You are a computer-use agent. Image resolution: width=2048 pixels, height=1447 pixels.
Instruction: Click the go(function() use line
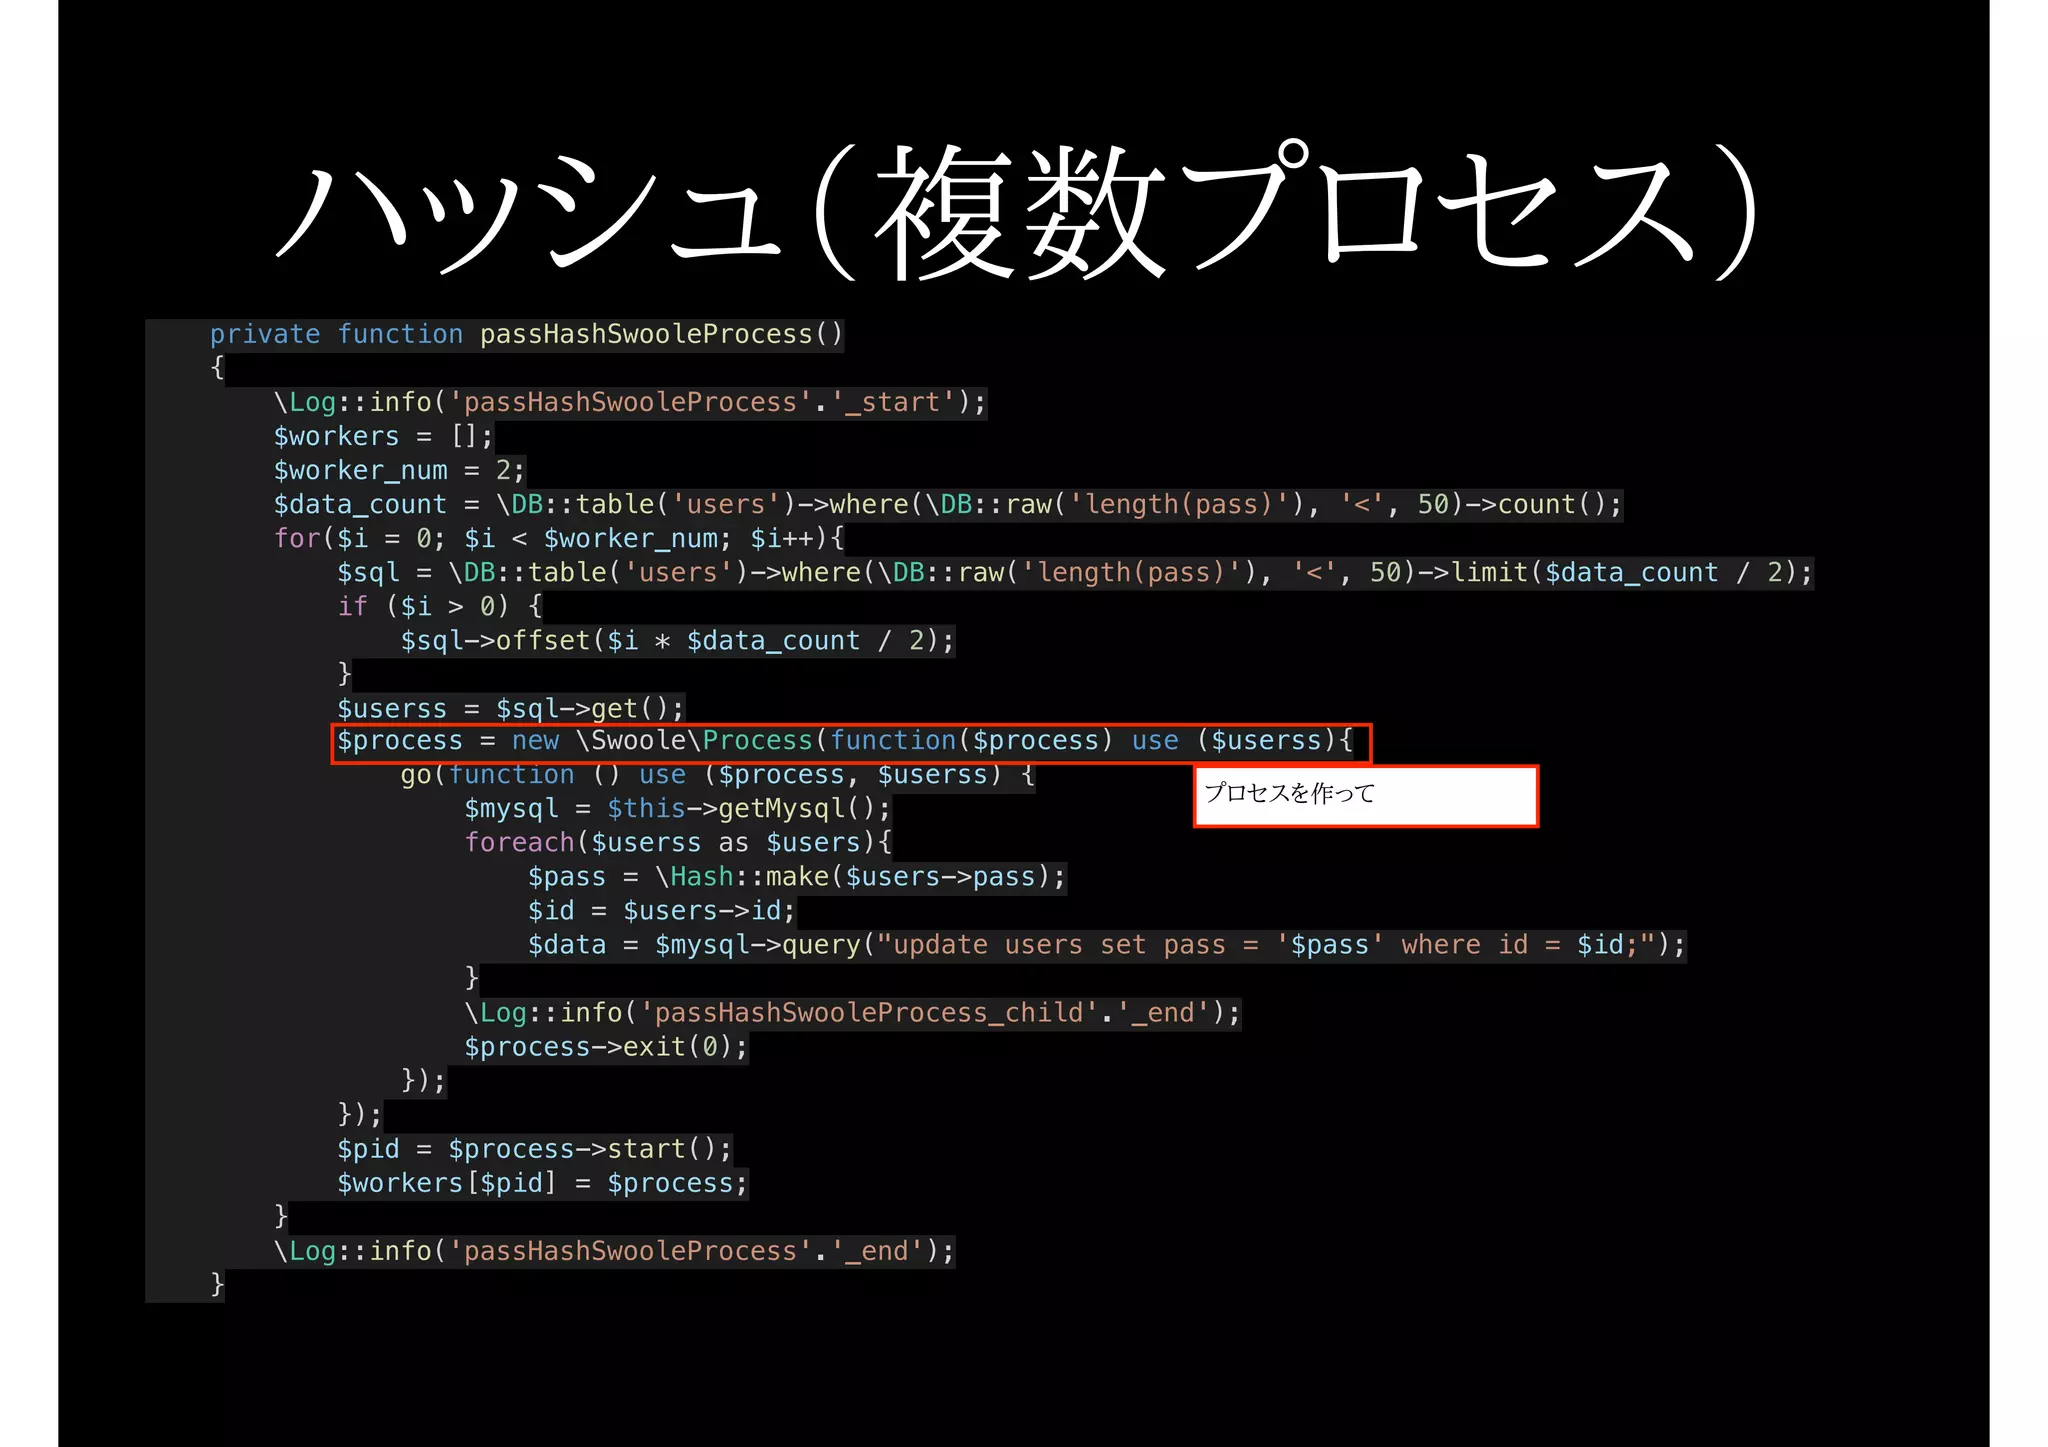click(x=716, y=776)
